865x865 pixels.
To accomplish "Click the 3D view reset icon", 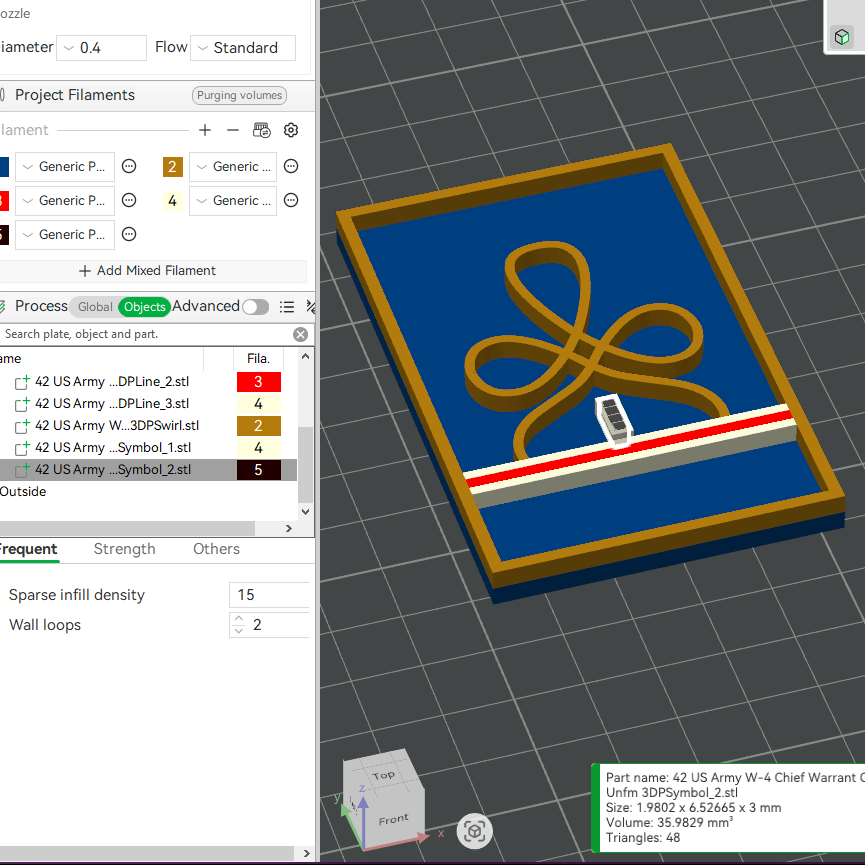I will coord(474,831).
